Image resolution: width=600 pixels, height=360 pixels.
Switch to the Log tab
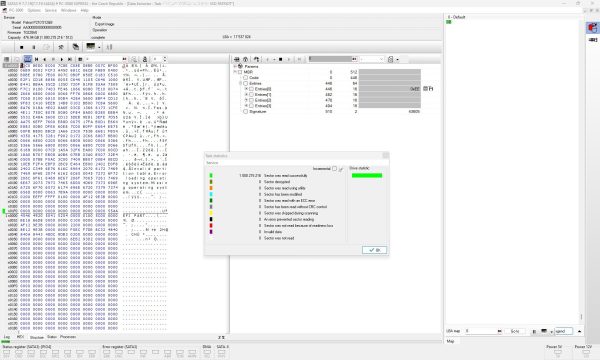[x=7, y=337]
